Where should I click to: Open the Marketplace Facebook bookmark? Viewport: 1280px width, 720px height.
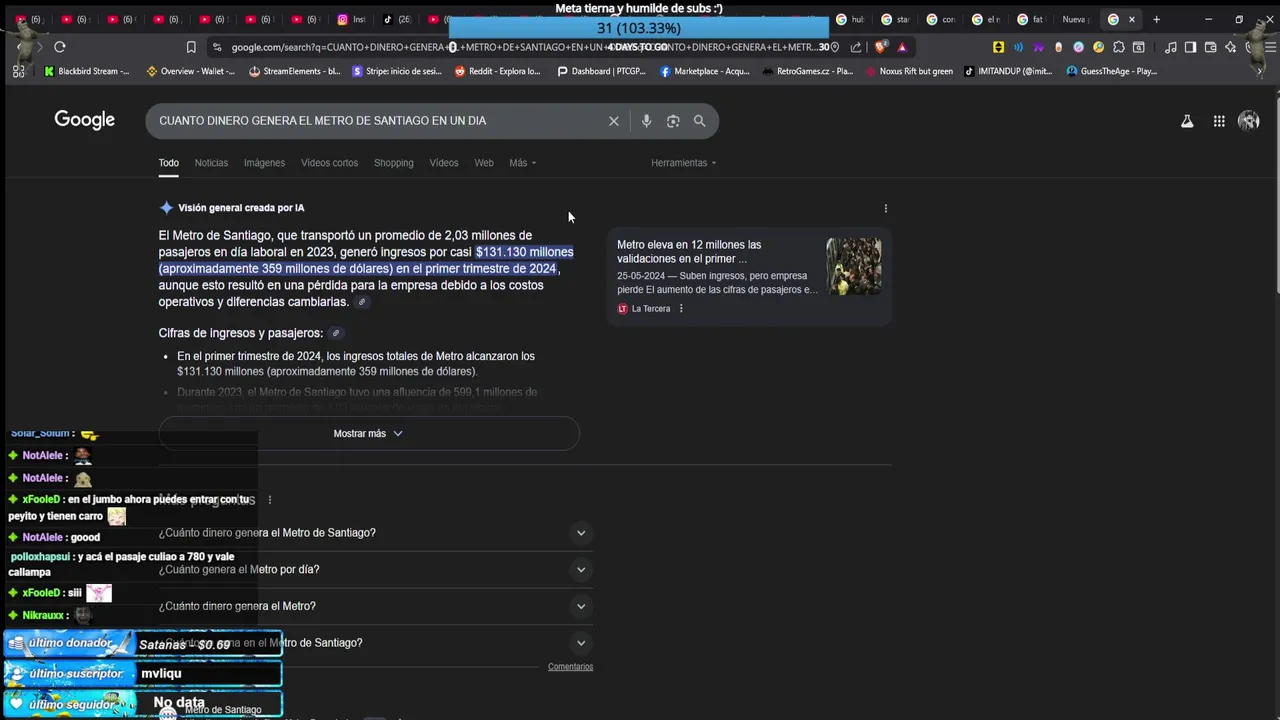(704, 71)
